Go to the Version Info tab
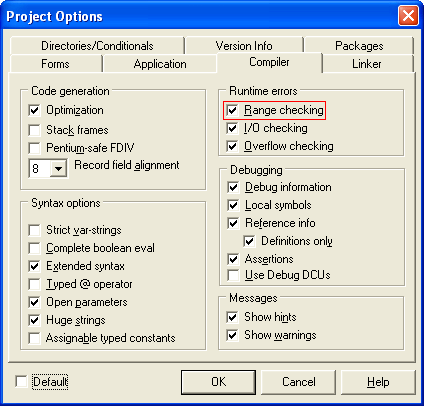This screenshot has width=424, height=406. click(244, 46)
